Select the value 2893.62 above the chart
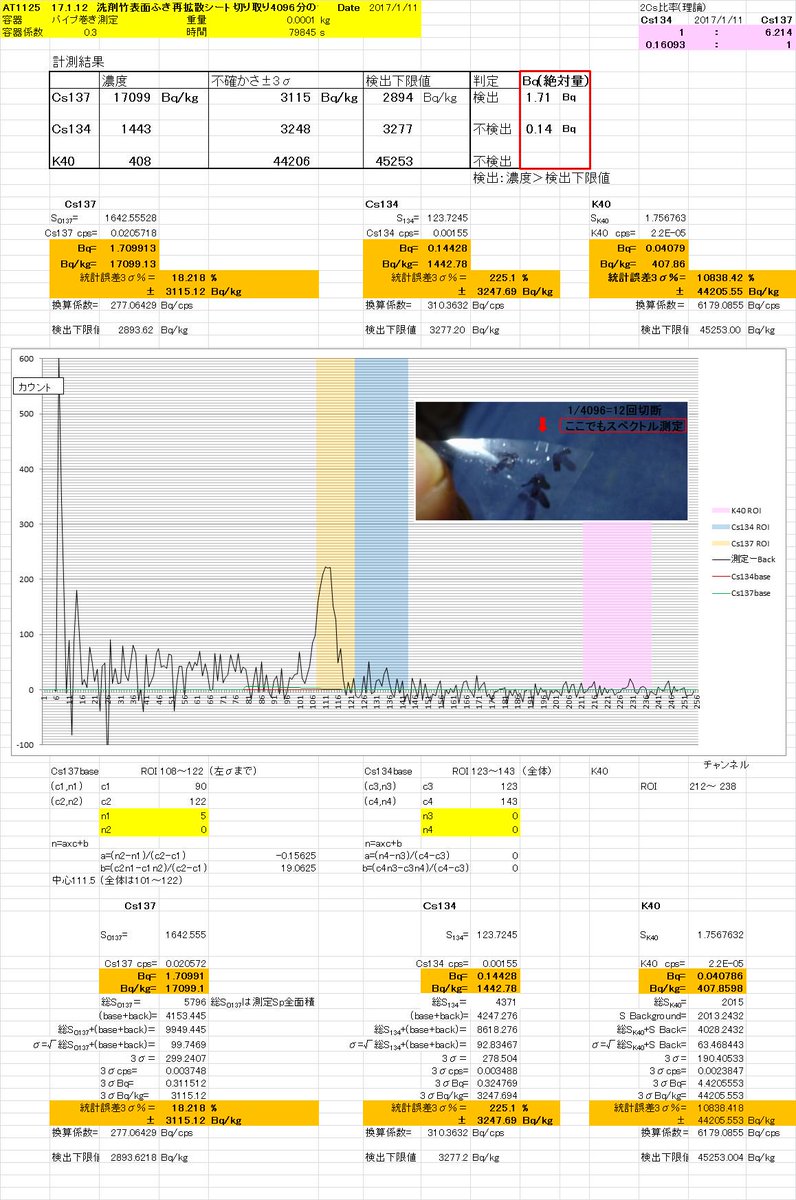 135,329
